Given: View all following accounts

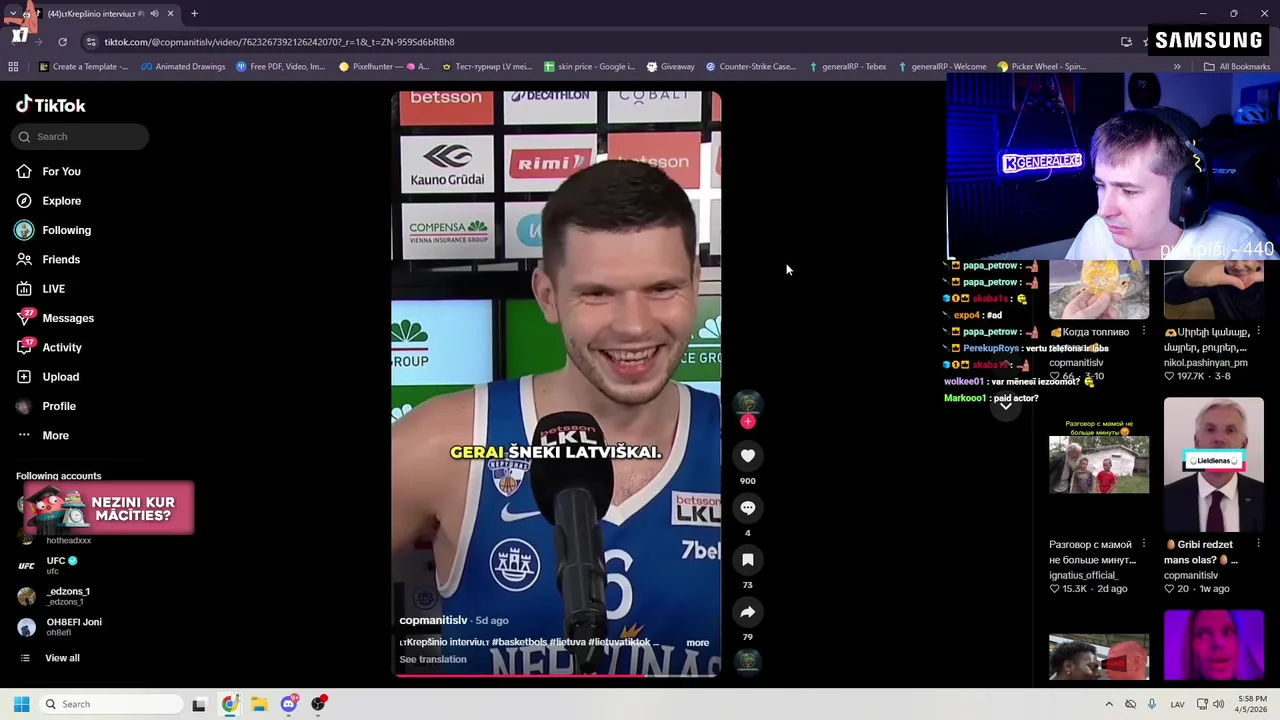Looking at the screenshot, I should [x=61, y=658].
